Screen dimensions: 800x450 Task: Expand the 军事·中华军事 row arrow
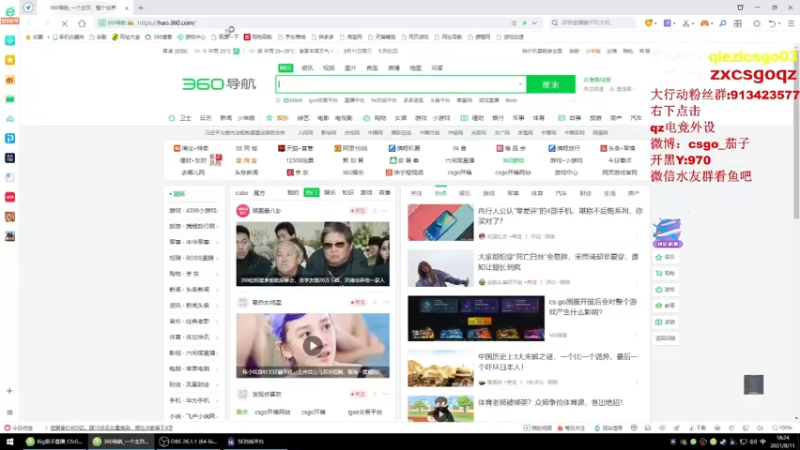tap(217, 242)
